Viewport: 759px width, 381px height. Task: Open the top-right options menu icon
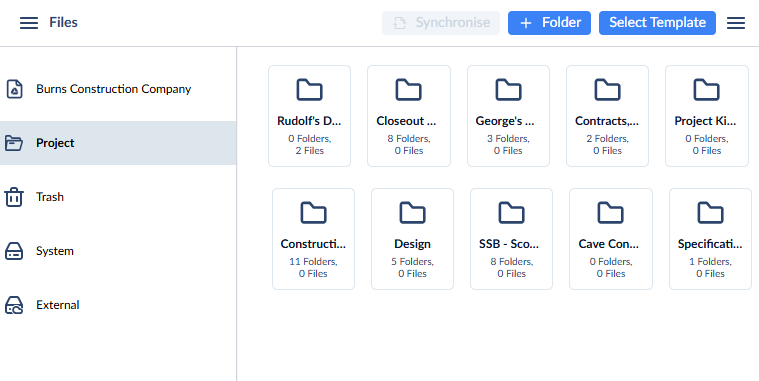pos(736,23)
